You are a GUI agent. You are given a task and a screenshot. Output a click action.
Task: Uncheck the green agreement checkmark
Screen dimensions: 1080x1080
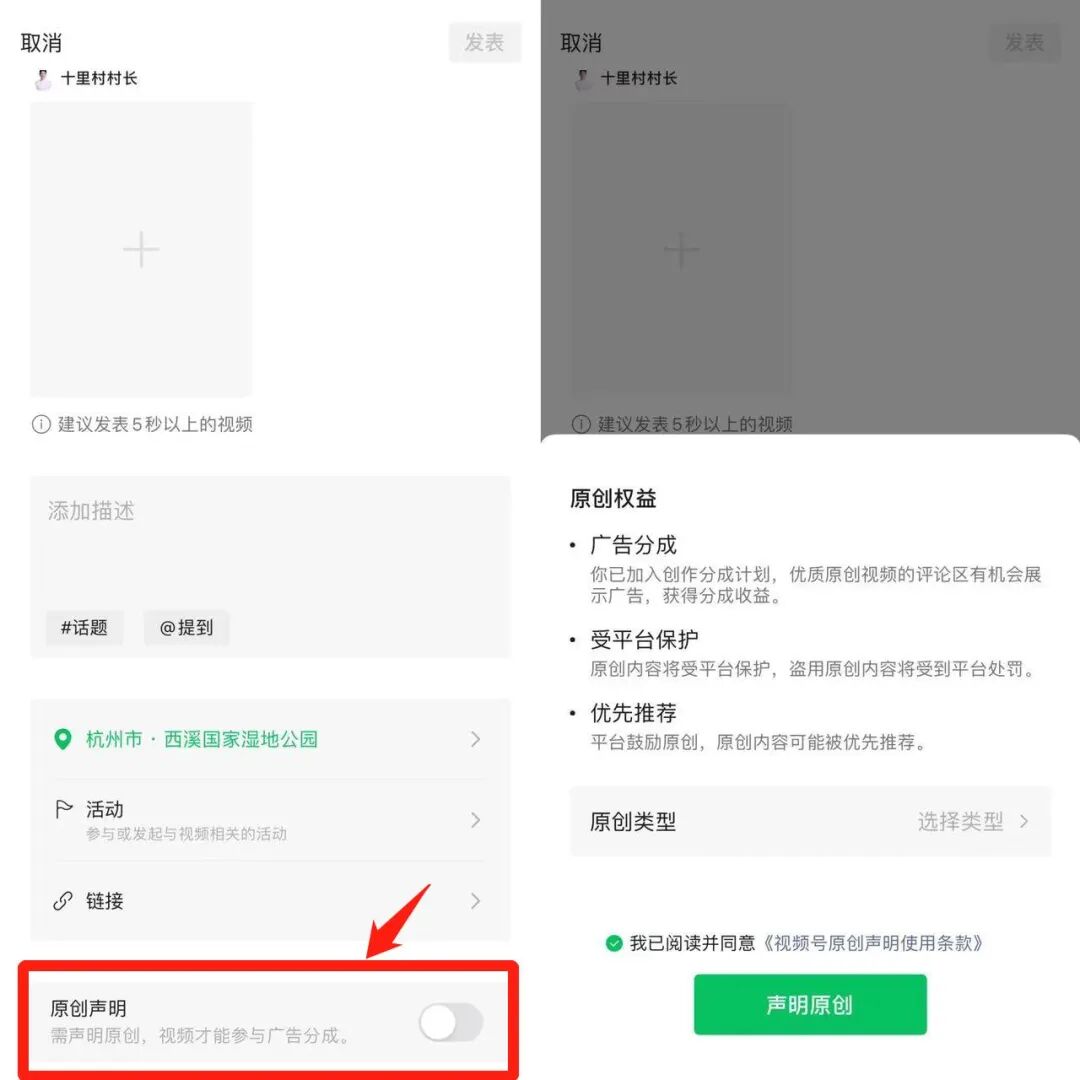point(614,943)
